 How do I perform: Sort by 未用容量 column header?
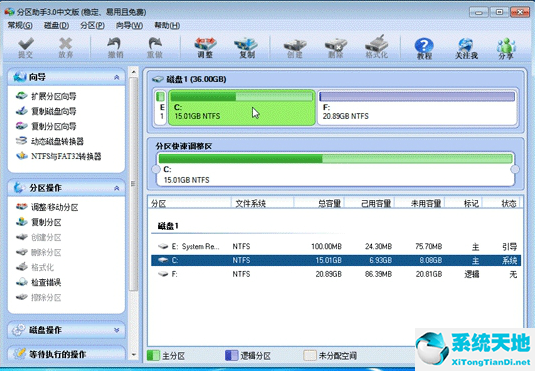click(420, 204)
